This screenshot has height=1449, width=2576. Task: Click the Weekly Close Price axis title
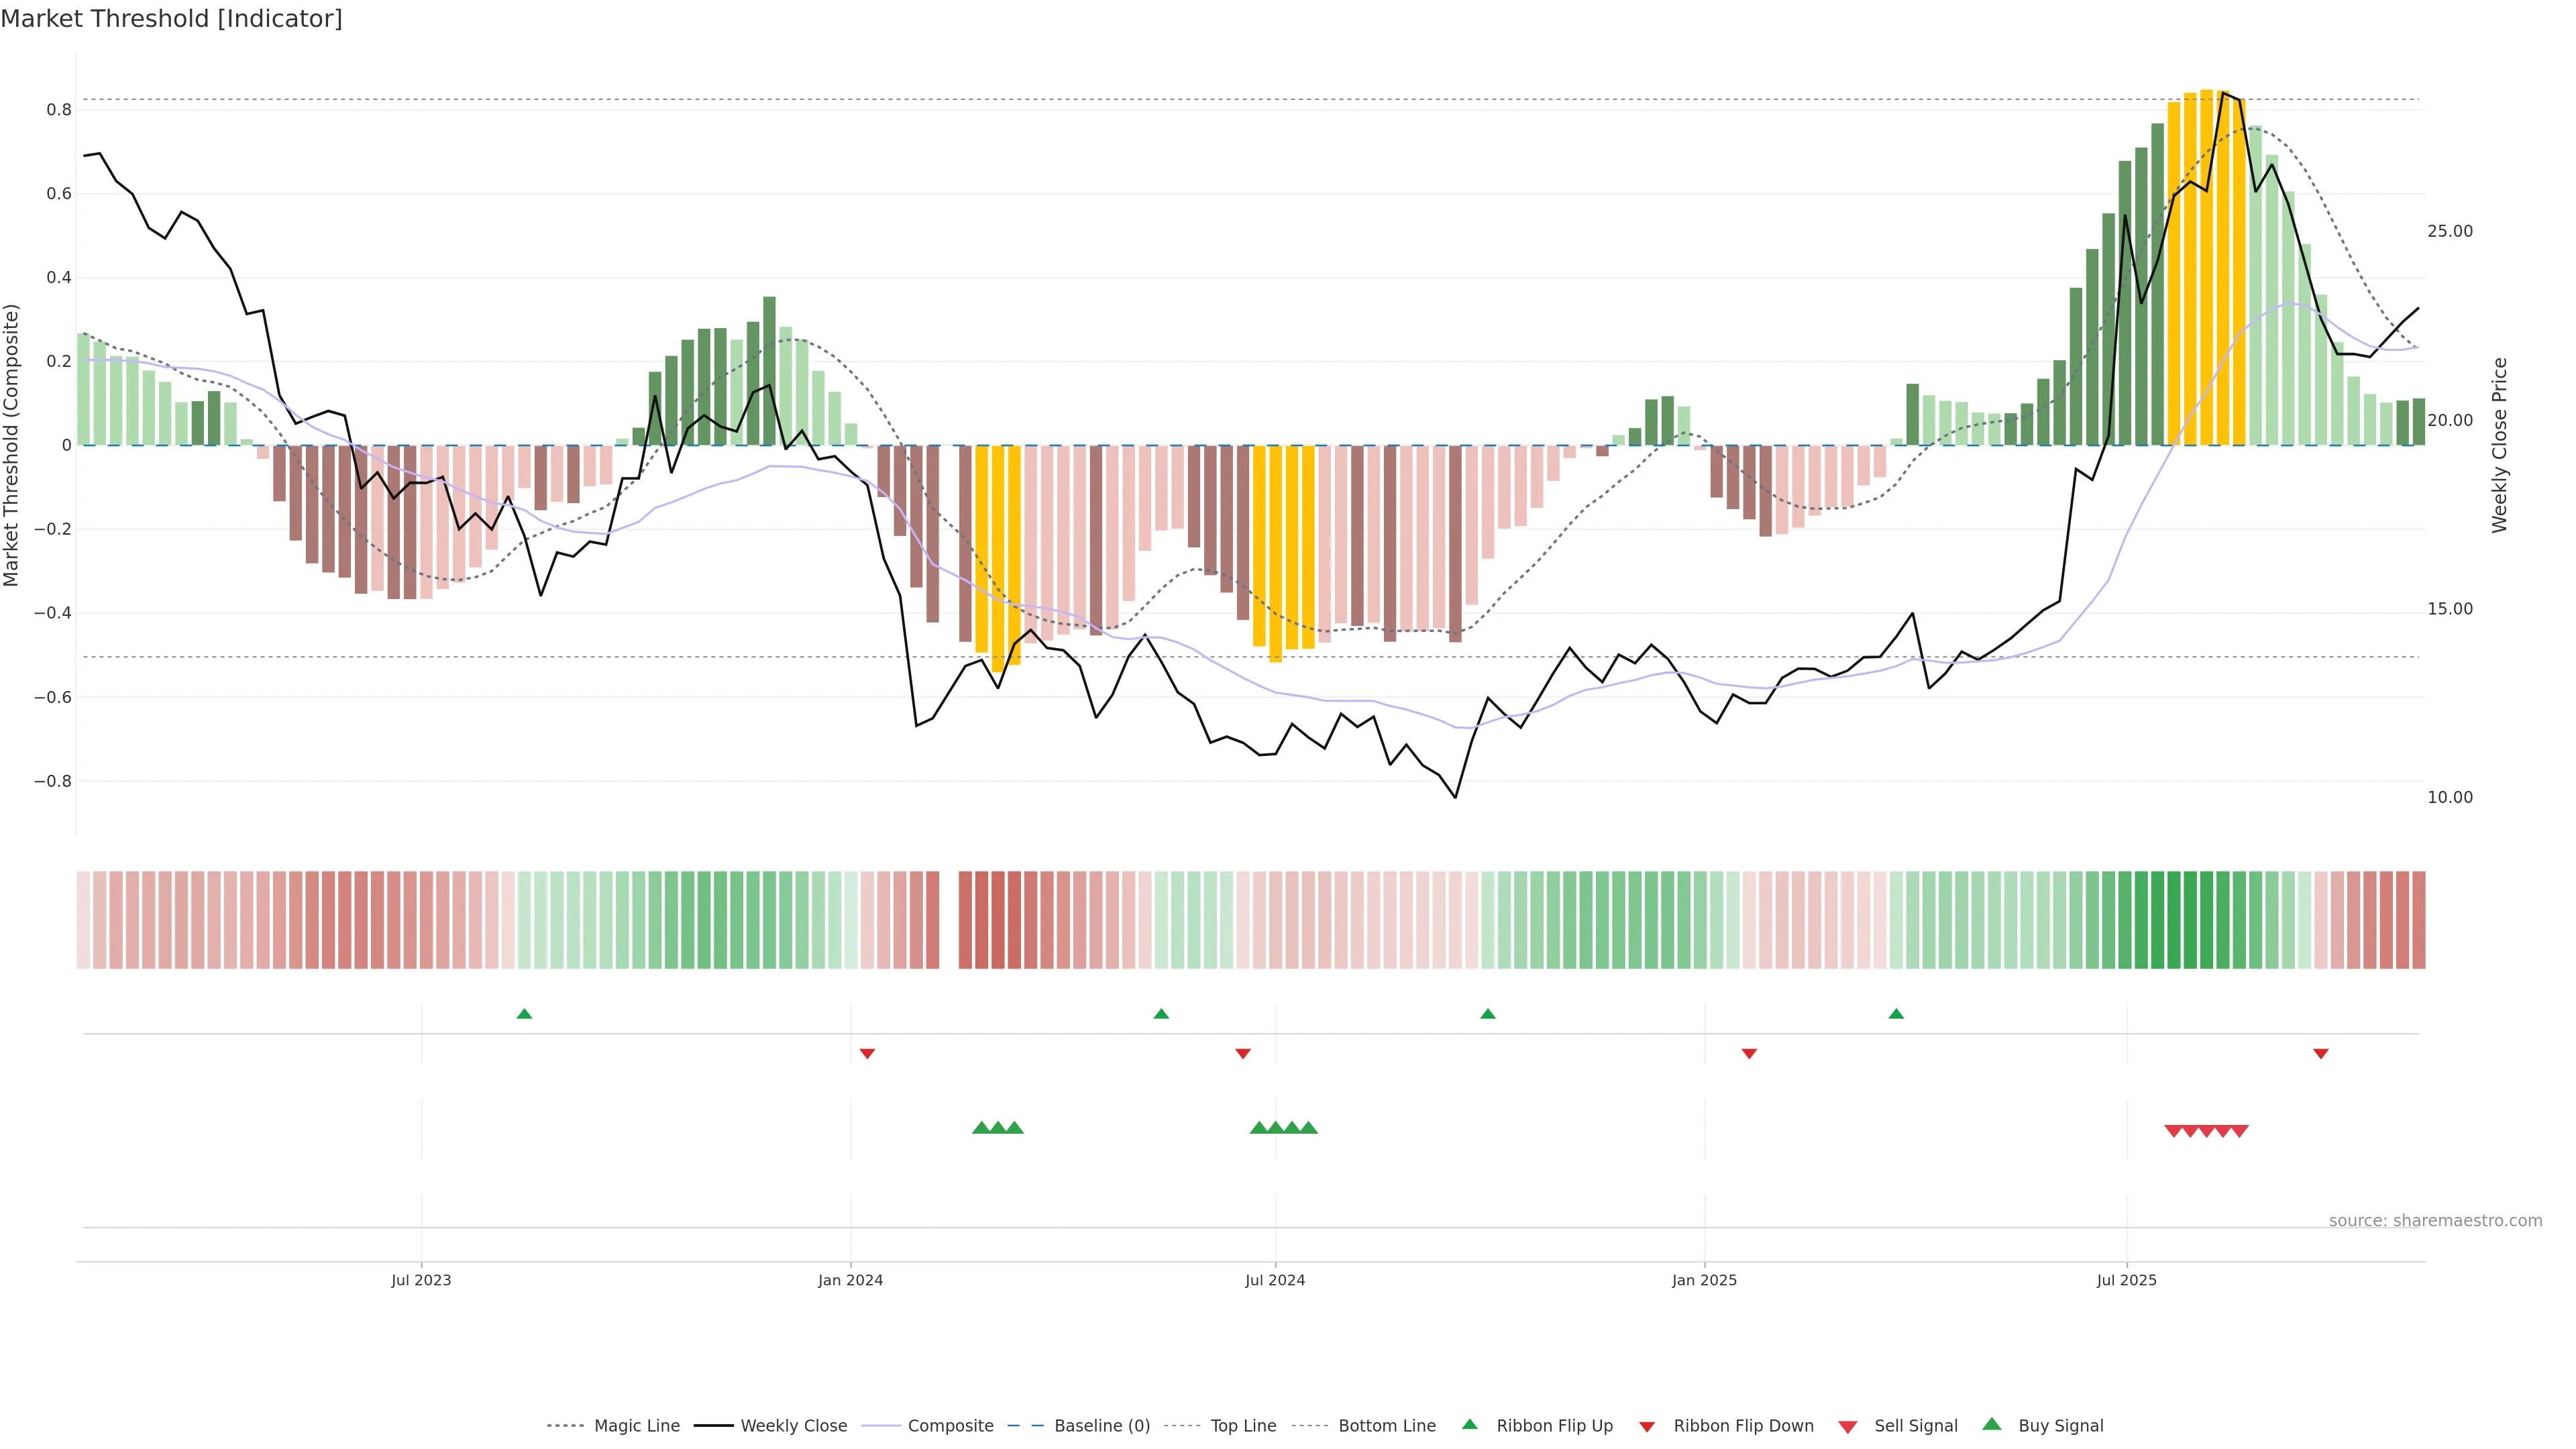click(2500, 445)
